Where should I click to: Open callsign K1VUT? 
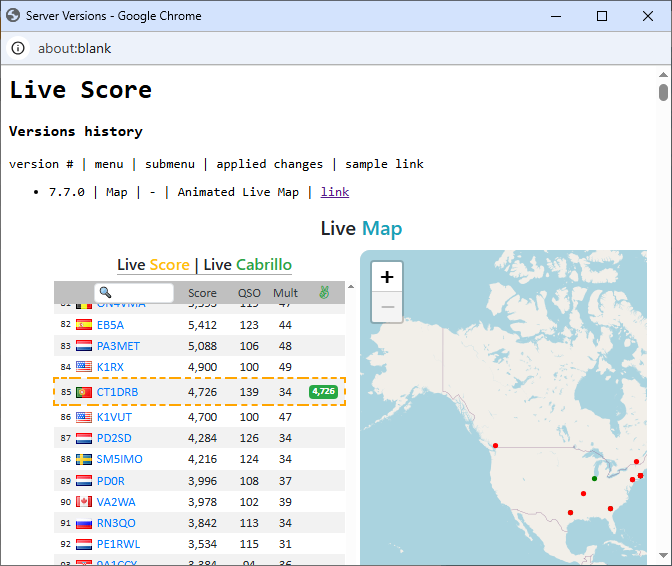114,417
